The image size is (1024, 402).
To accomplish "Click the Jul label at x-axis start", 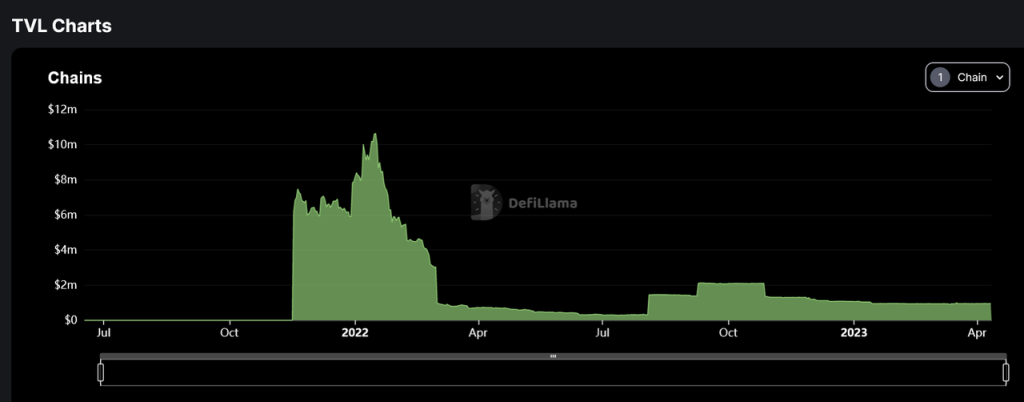I will (104, 332).
